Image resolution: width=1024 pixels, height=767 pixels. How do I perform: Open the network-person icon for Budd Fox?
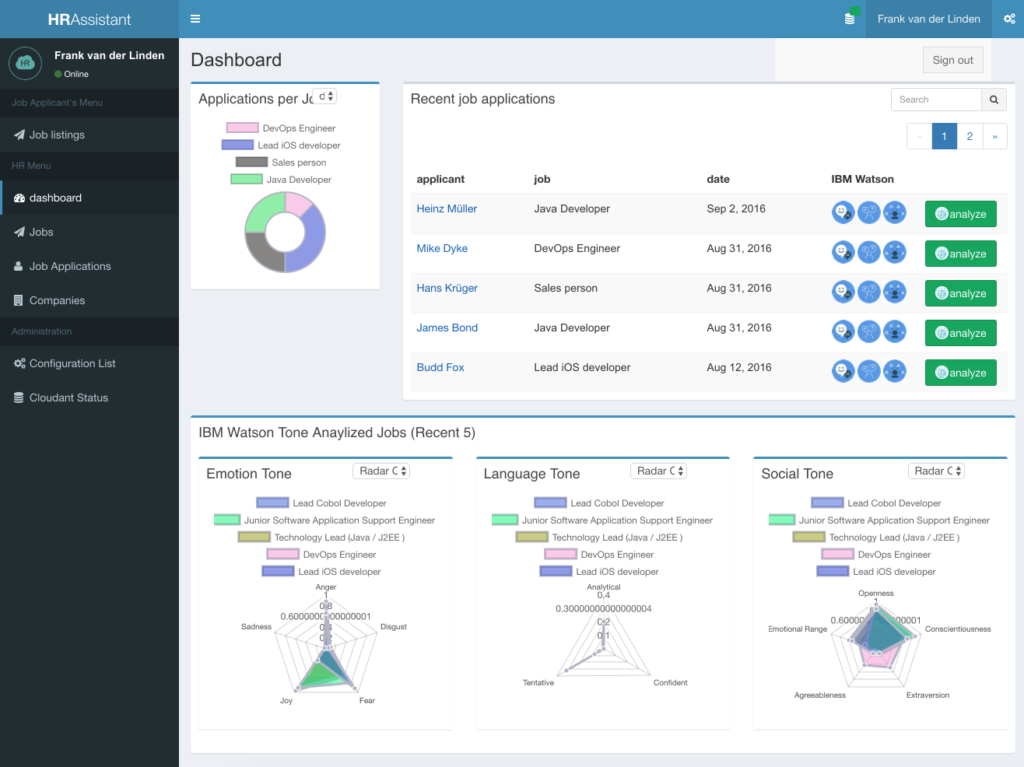coord(895,371)
